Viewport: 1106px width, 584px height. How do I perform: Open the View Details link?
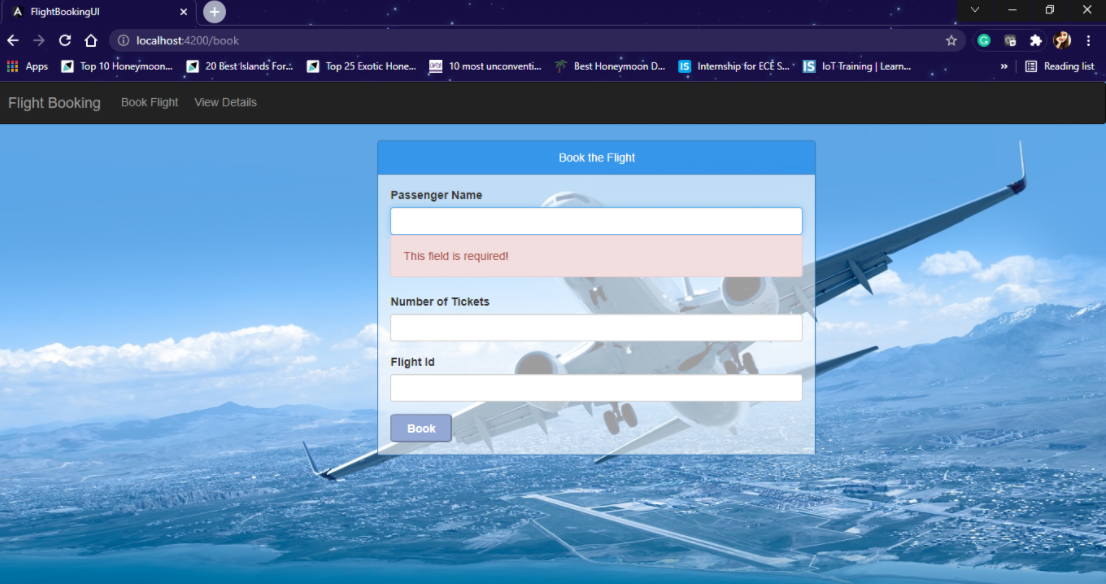click(225, 102)
